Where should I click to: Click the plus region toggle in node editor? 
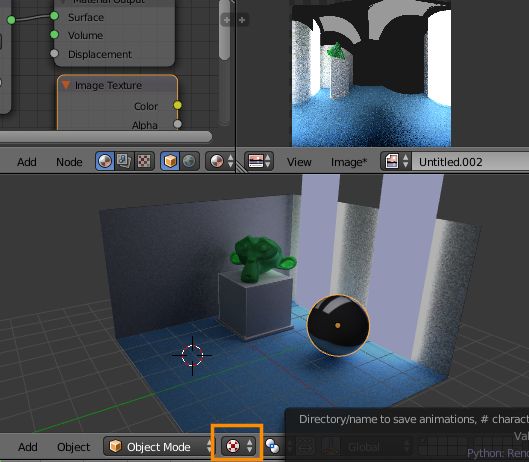[227, 20]
